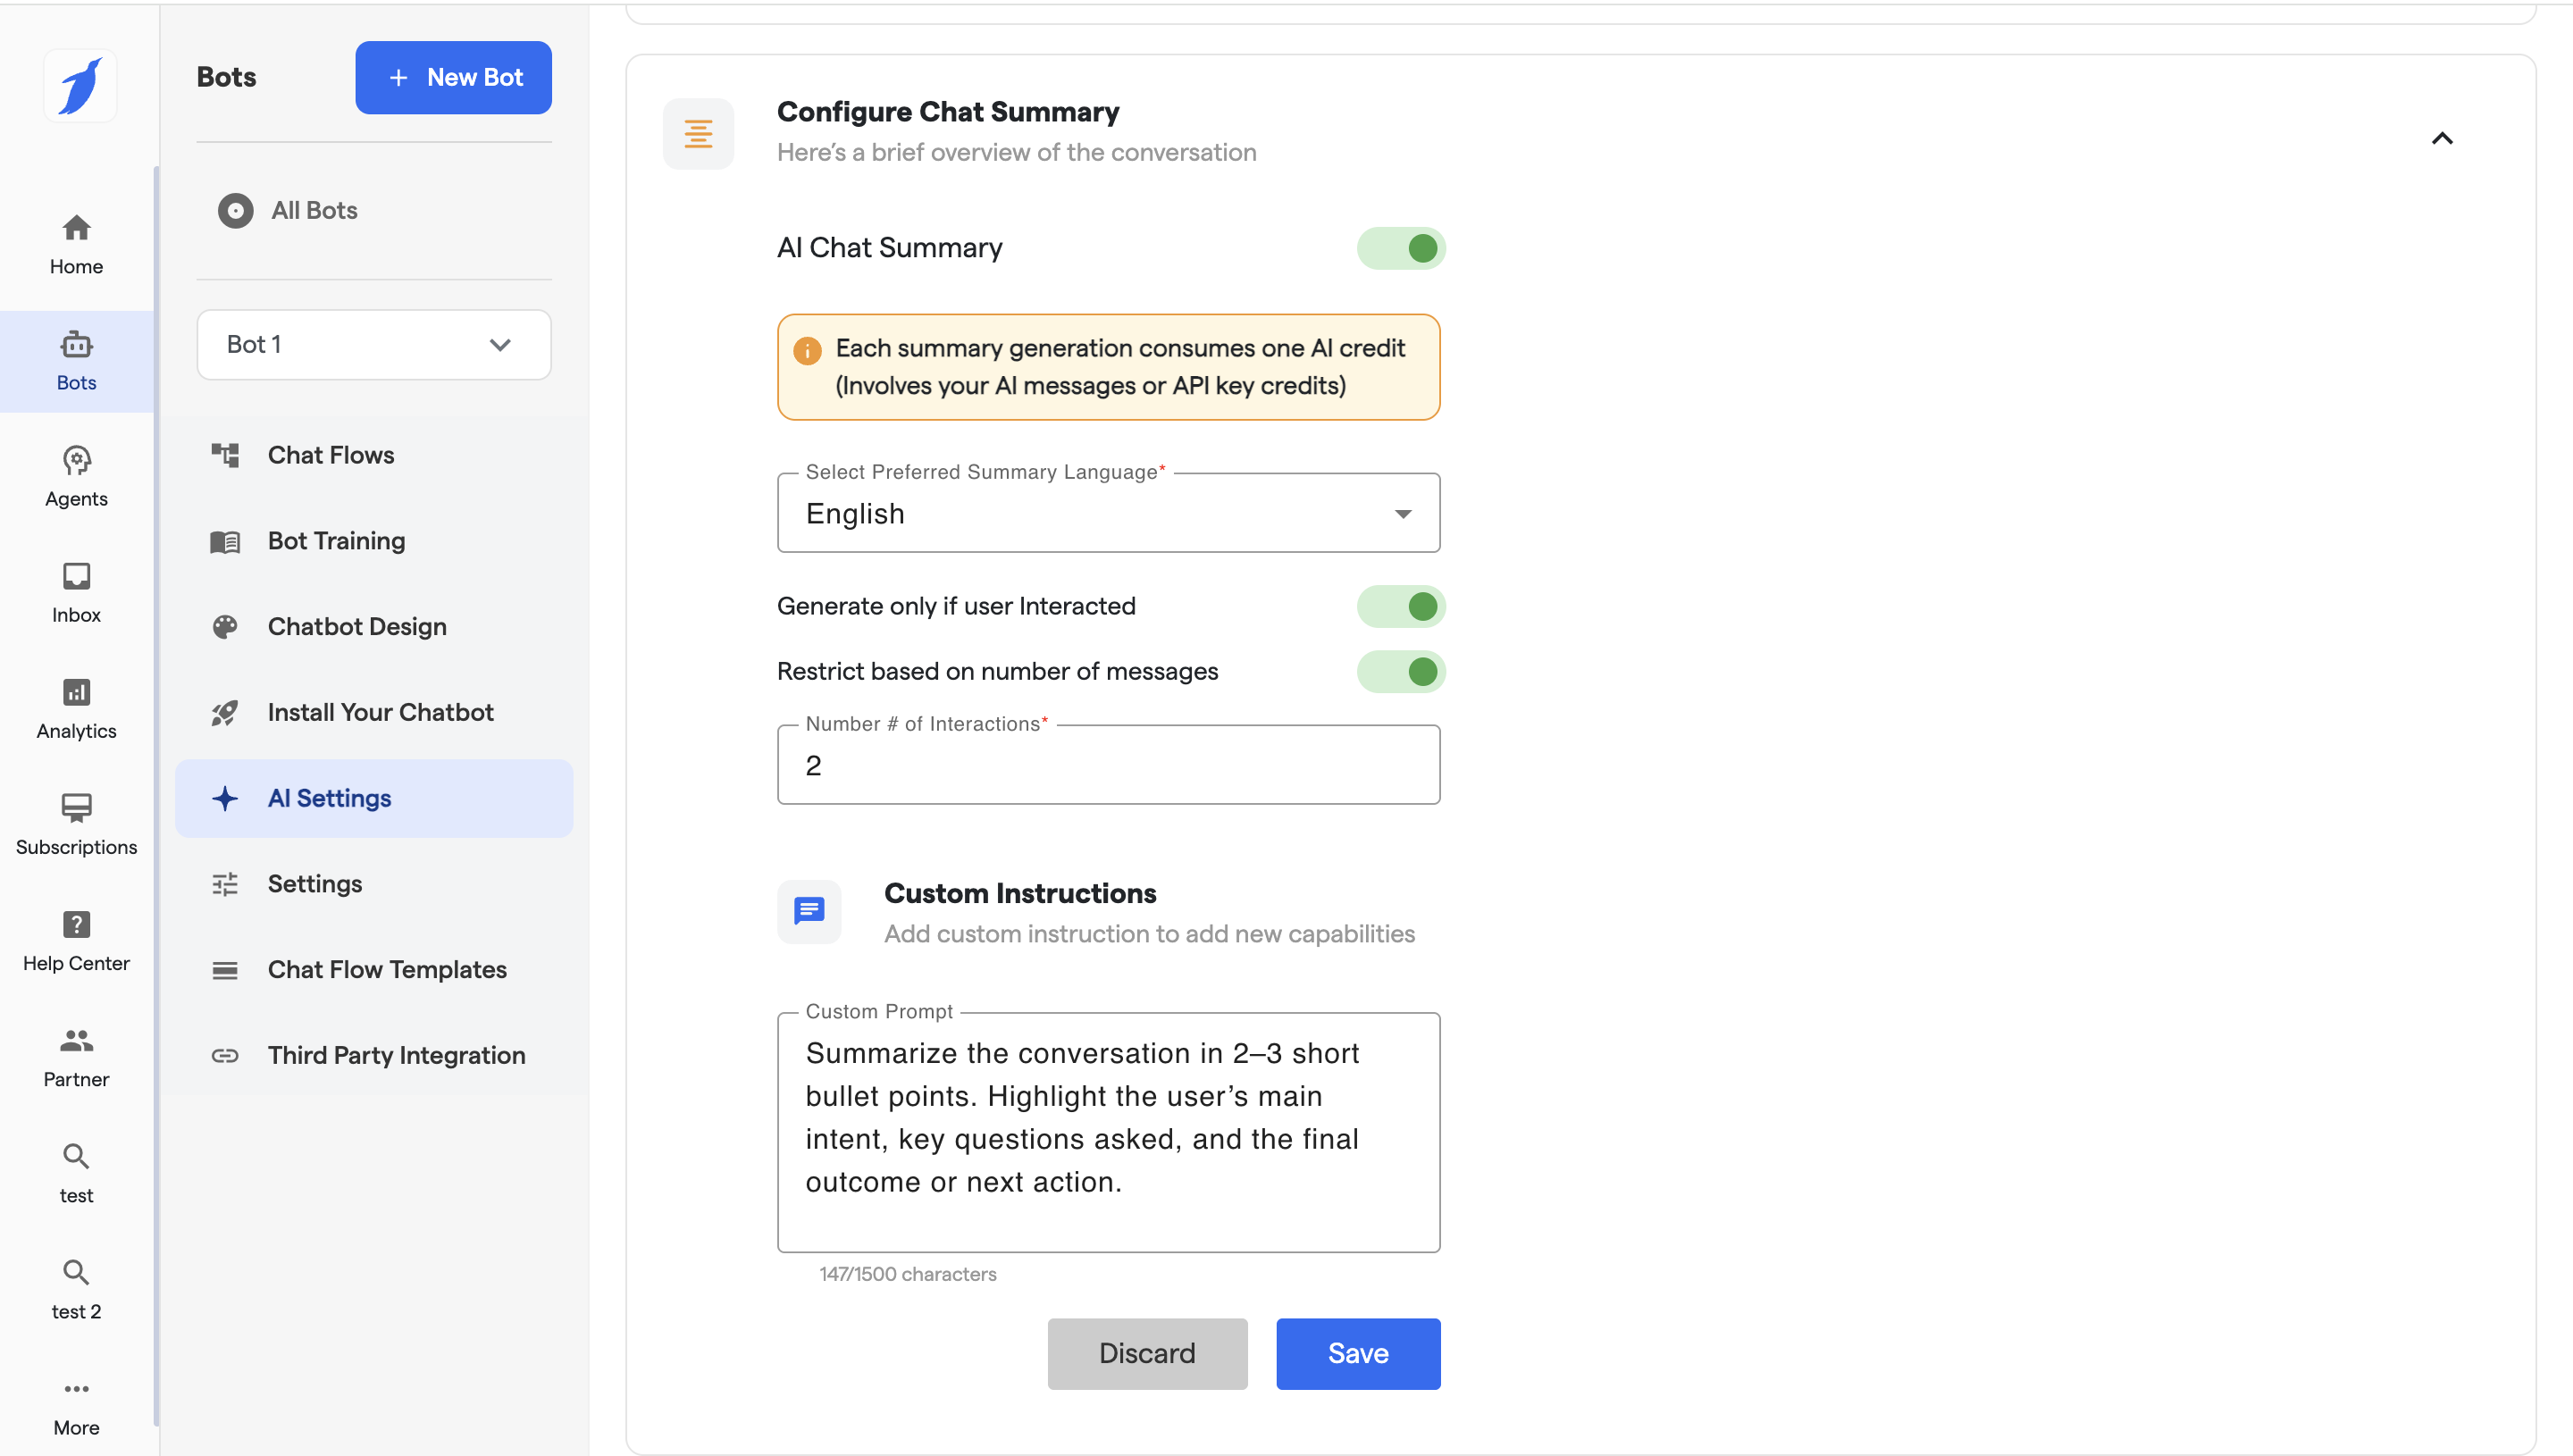The image size is (2573, 1456).
Task: Click the New Bot button
Action: tap(453, 77)
